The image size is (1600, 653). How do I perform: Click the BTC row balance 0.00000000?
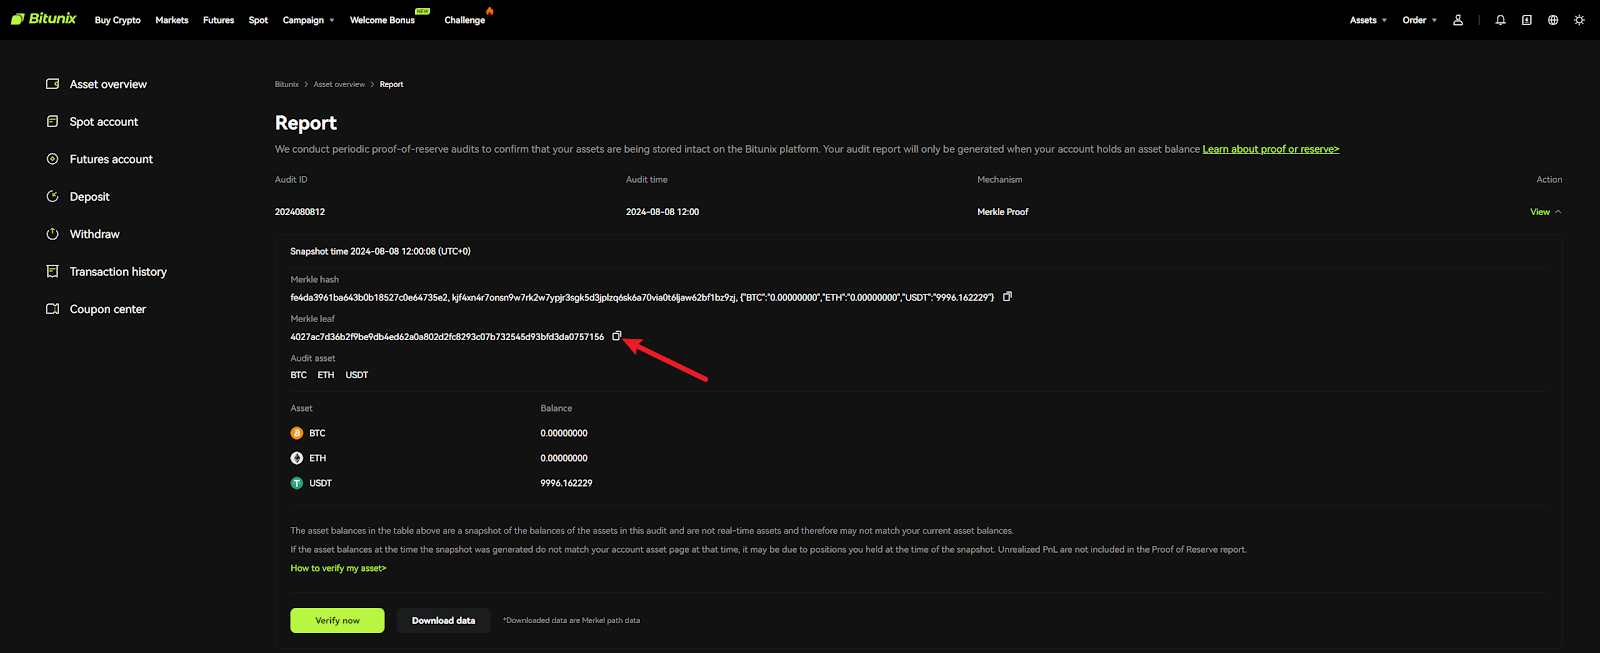564,433
